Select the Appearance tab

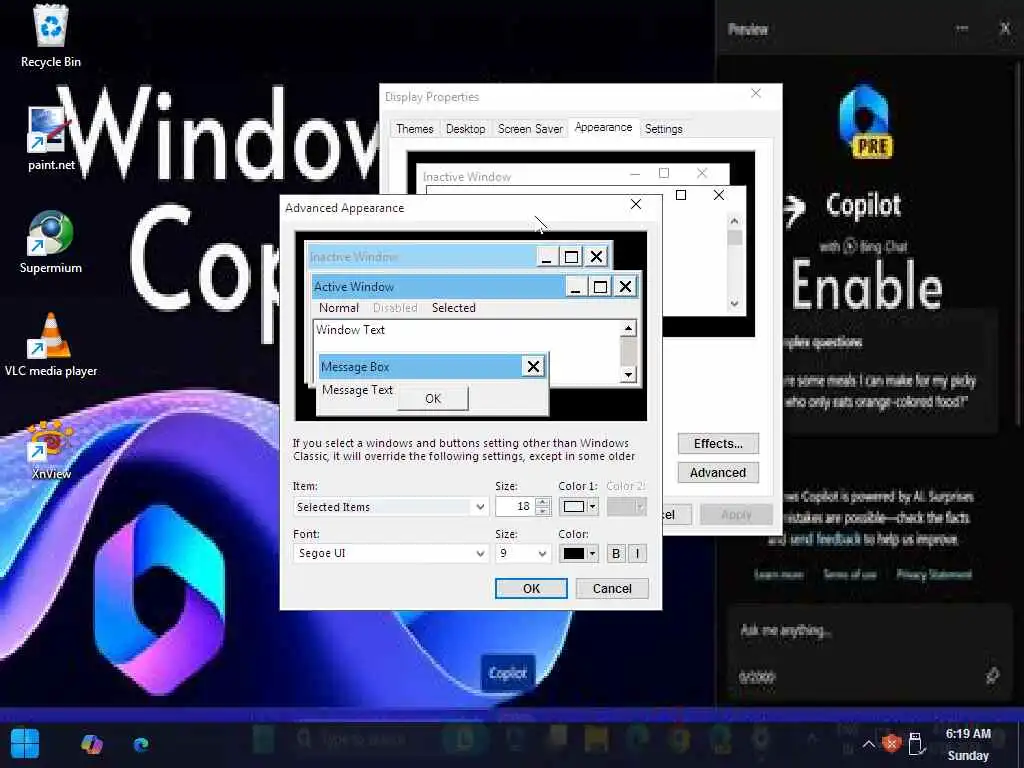[603, 127]
